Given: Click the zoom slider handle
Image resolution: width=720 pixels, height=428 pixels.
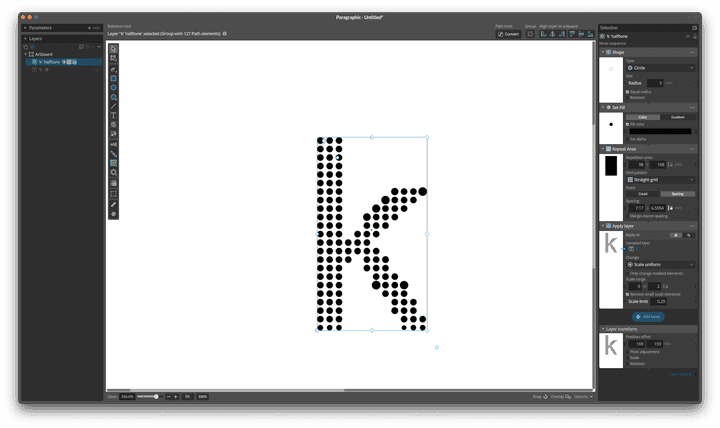Looking at the screenshot, I should coord(156,396).
